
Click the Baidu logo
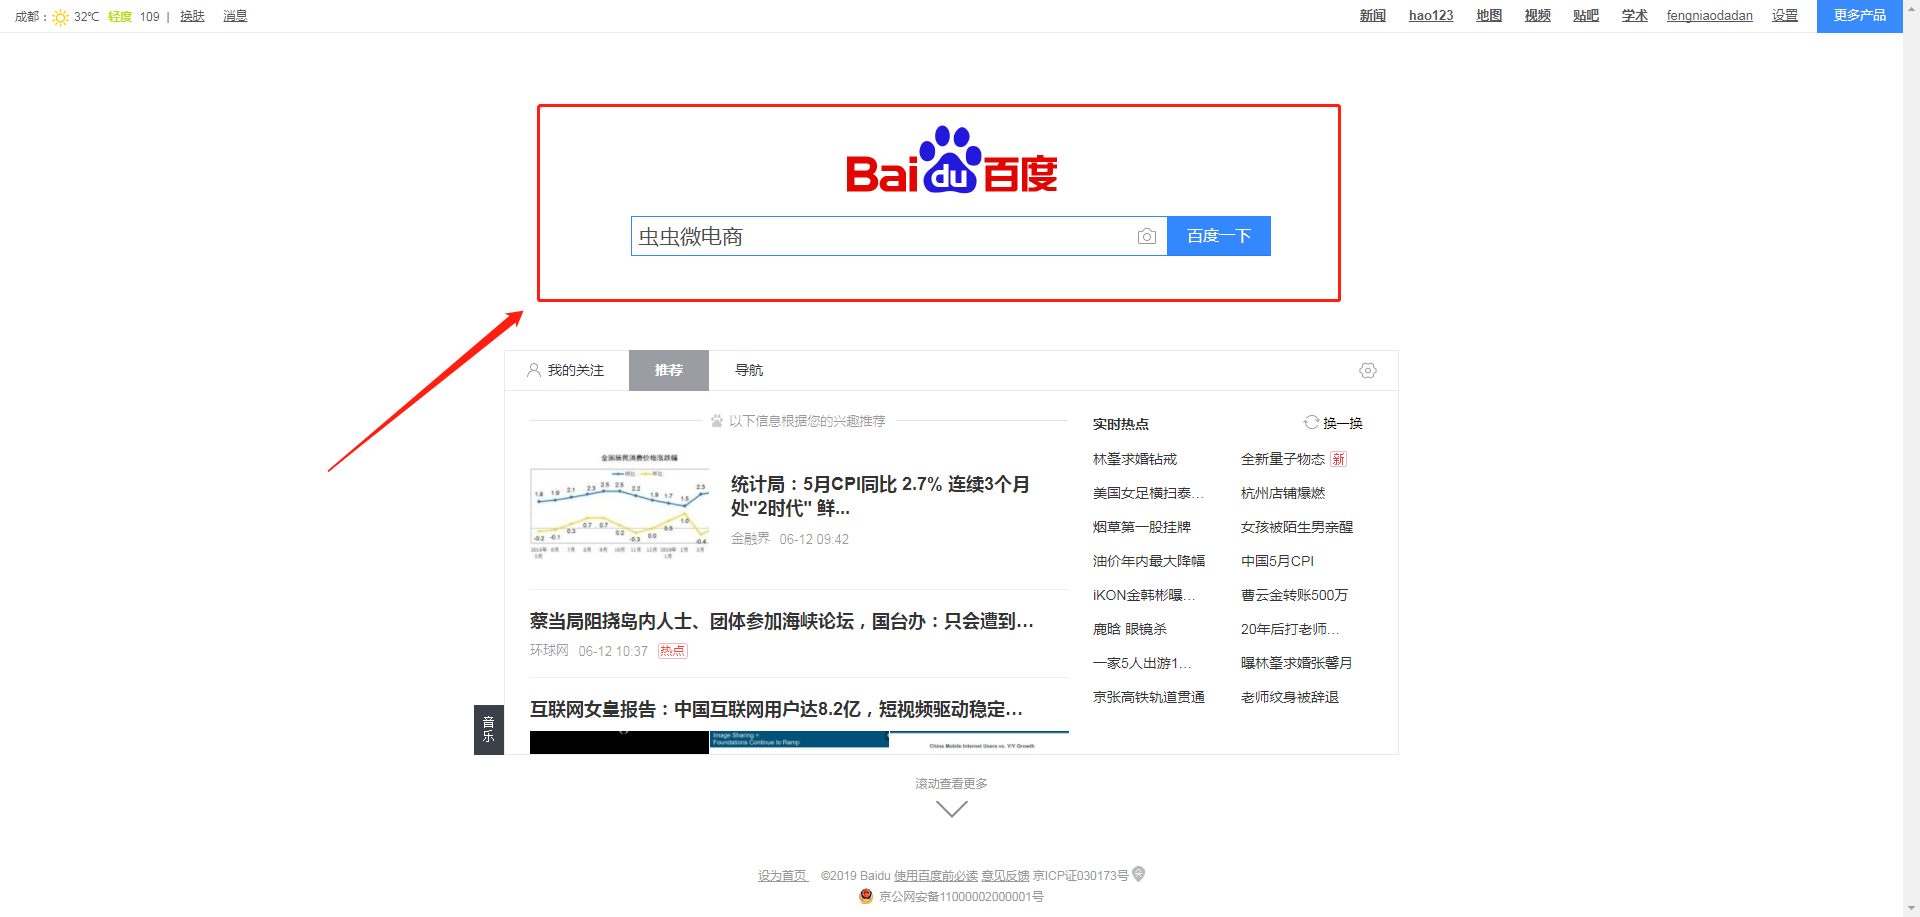point(952,160)
